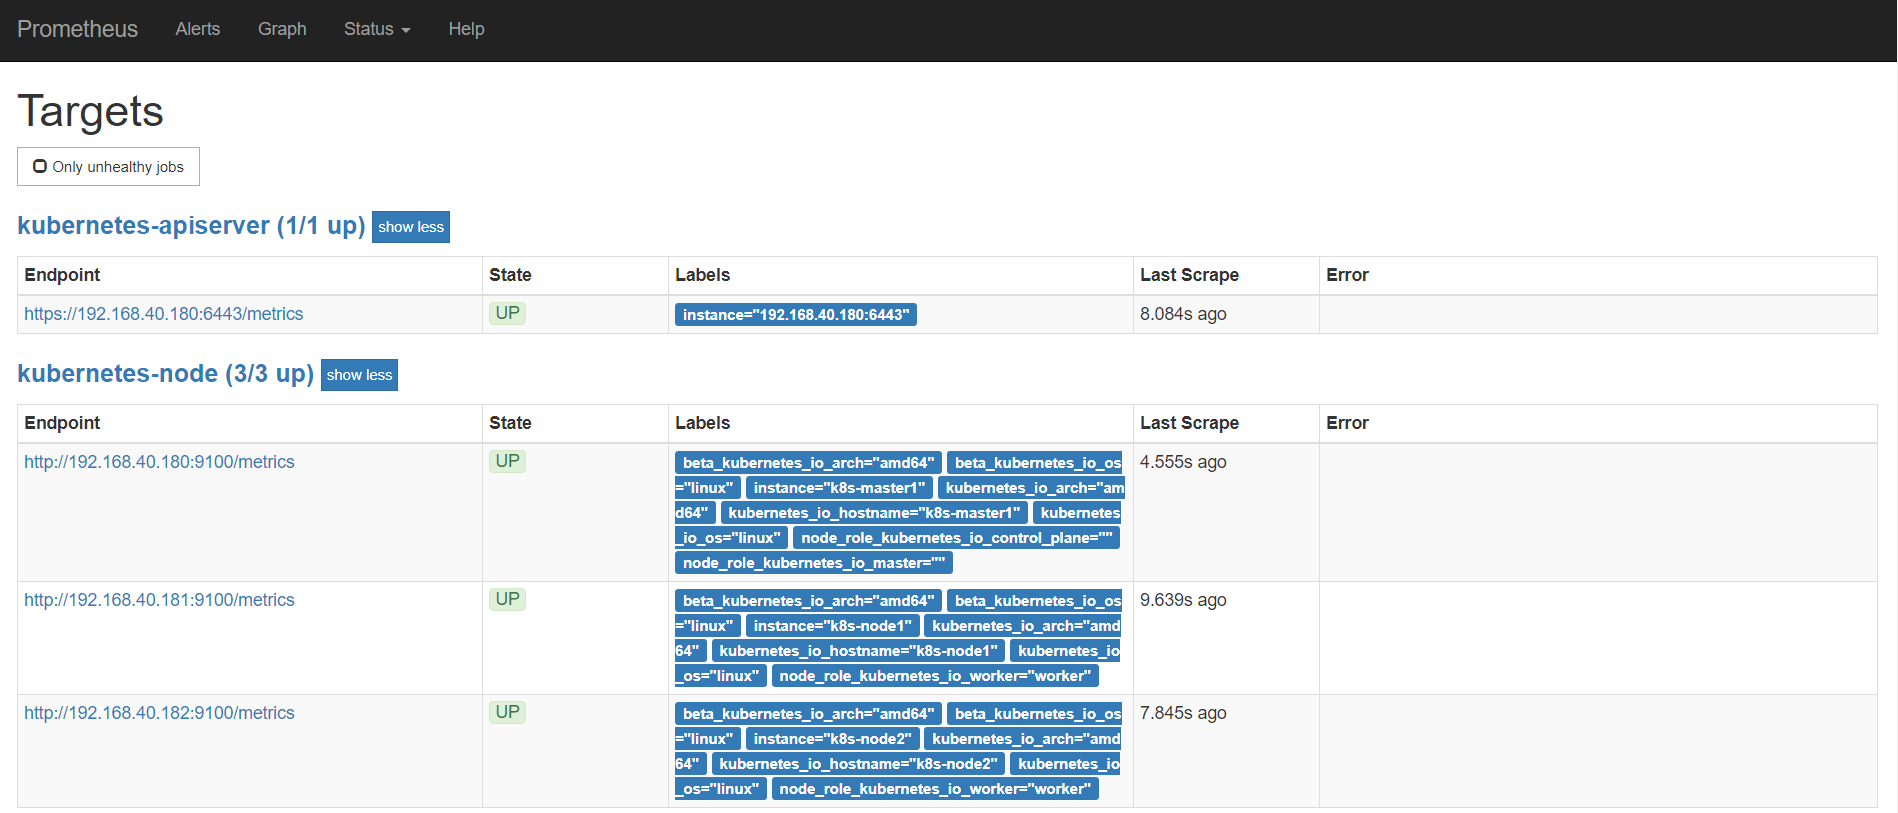1898x813 pixels.
Task: Select the UP state badge of the apiserver target
Action: pyautogui.click(x=508, y=313)
